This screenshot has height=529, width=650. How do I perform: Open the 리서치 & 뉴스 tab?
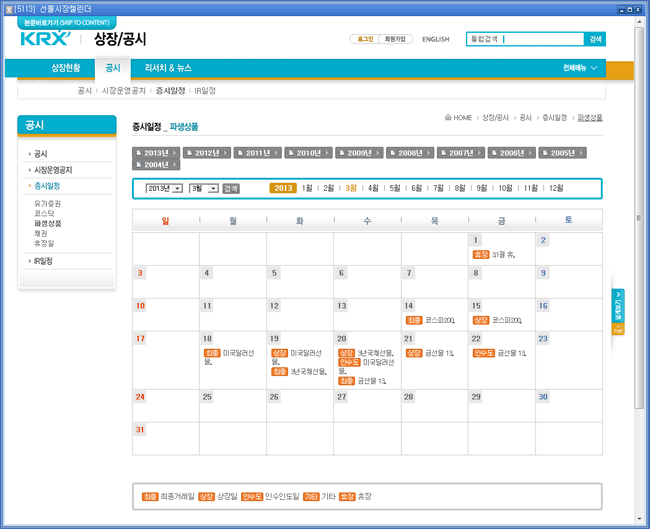point(167,68)
